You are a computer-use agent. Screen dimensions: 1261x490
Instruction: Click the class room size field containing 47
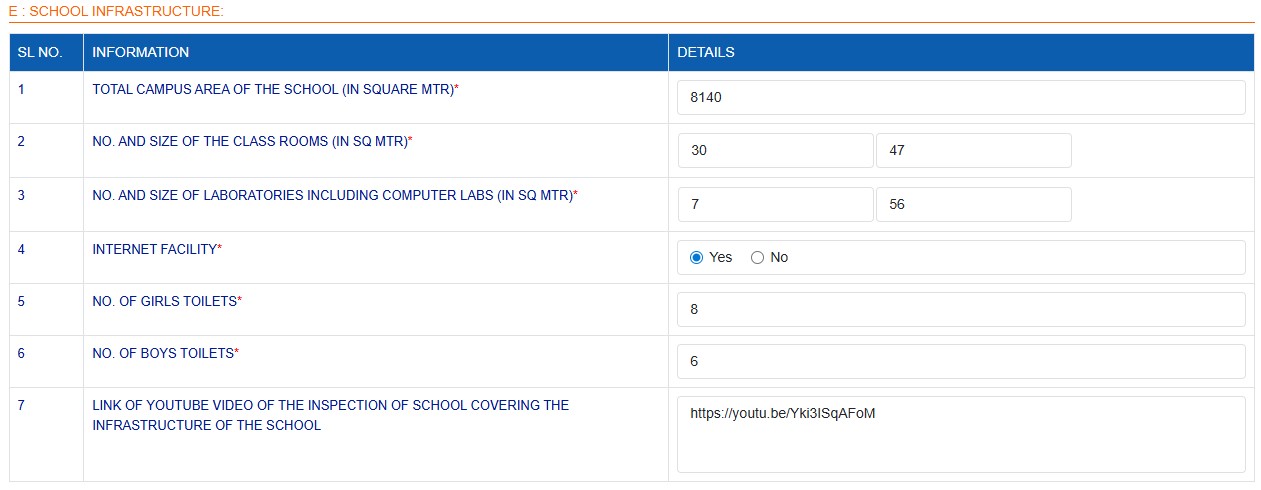pos(973,151)
